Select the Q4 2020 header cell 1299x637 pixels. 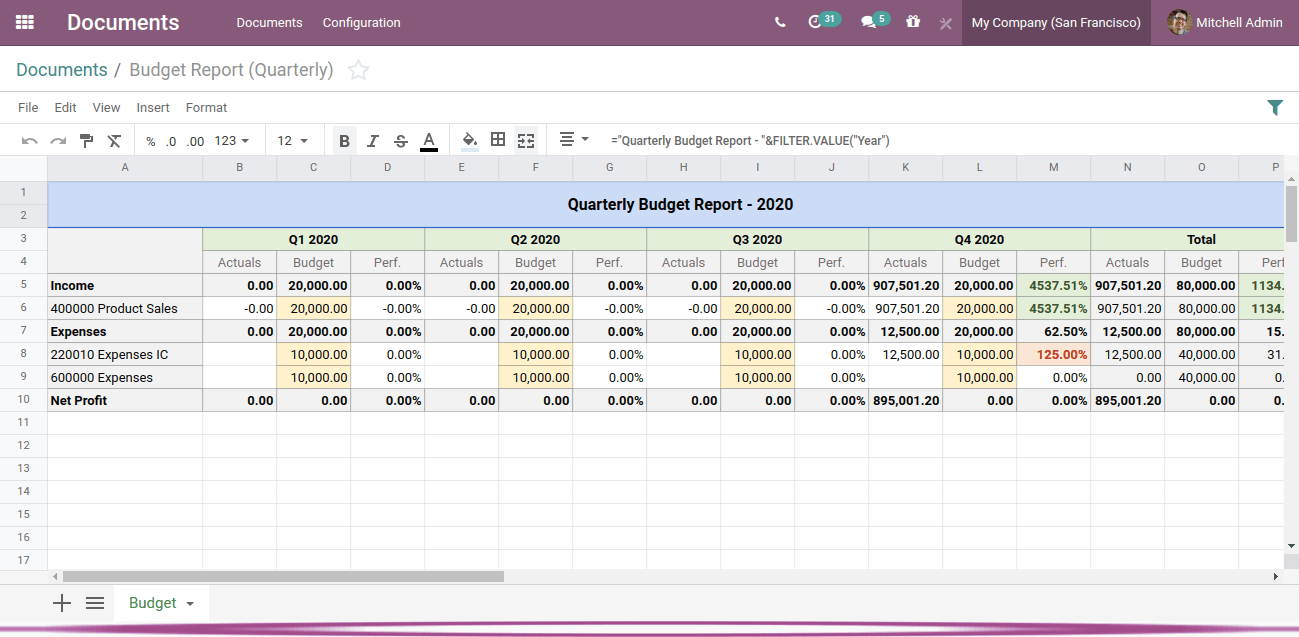pyautogui.click(x=980, y=239)
